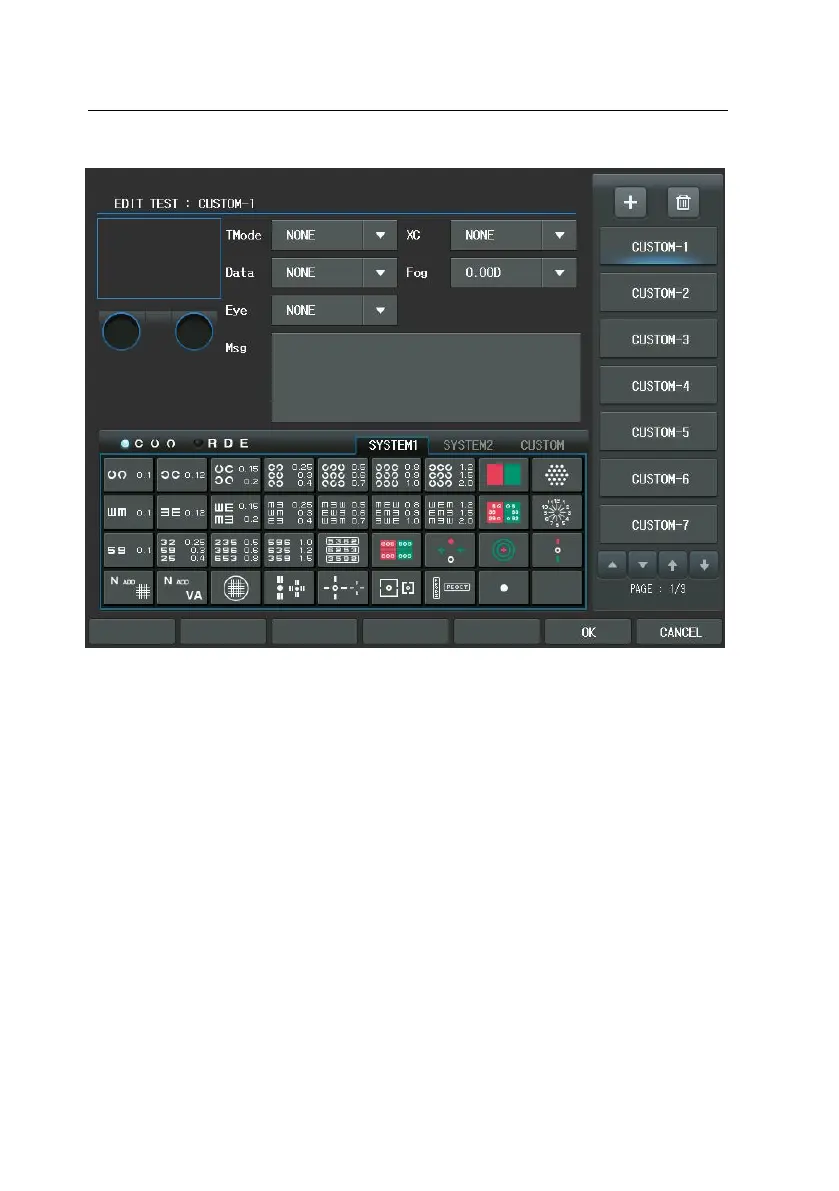Add a new custom test with plus icon
The image size is (839, 1191).
pyautogui.click(x=630, y=202)
